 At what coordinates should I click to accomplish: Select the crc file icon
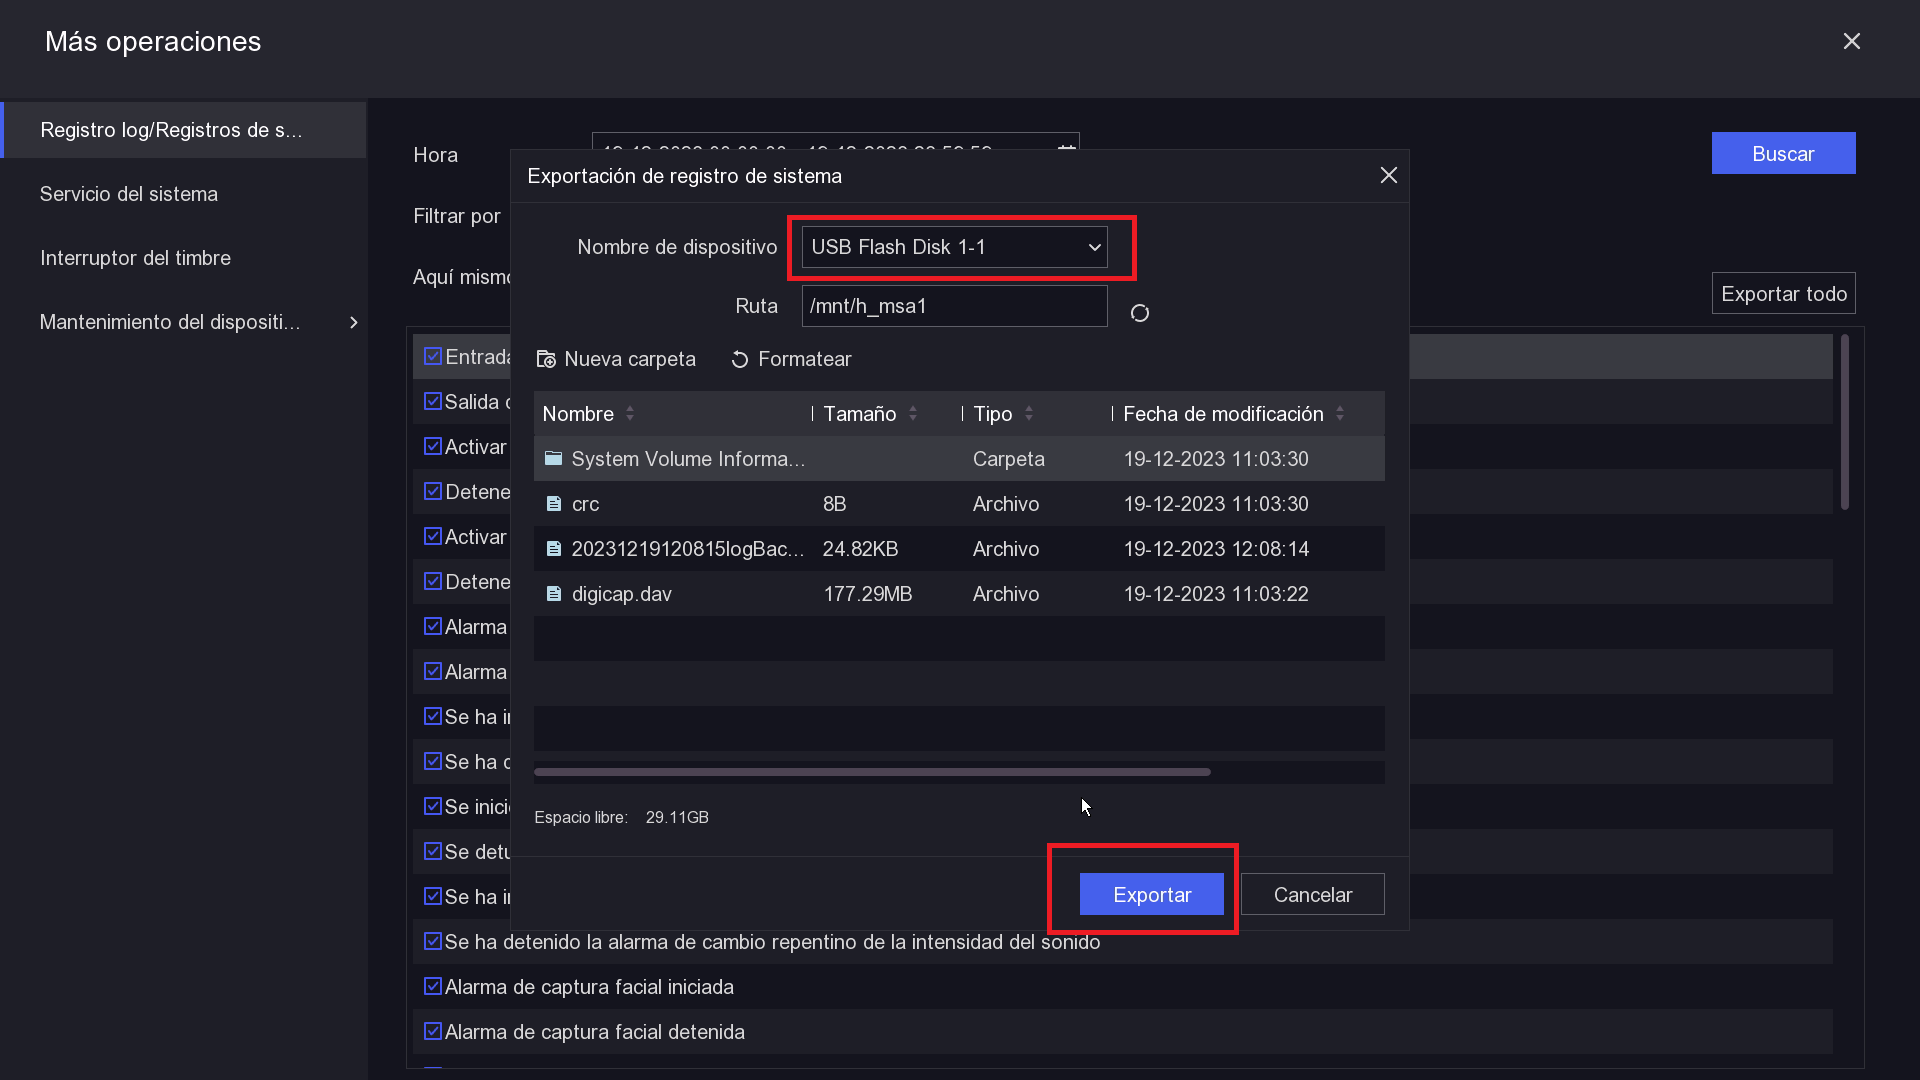pos(554,504)
